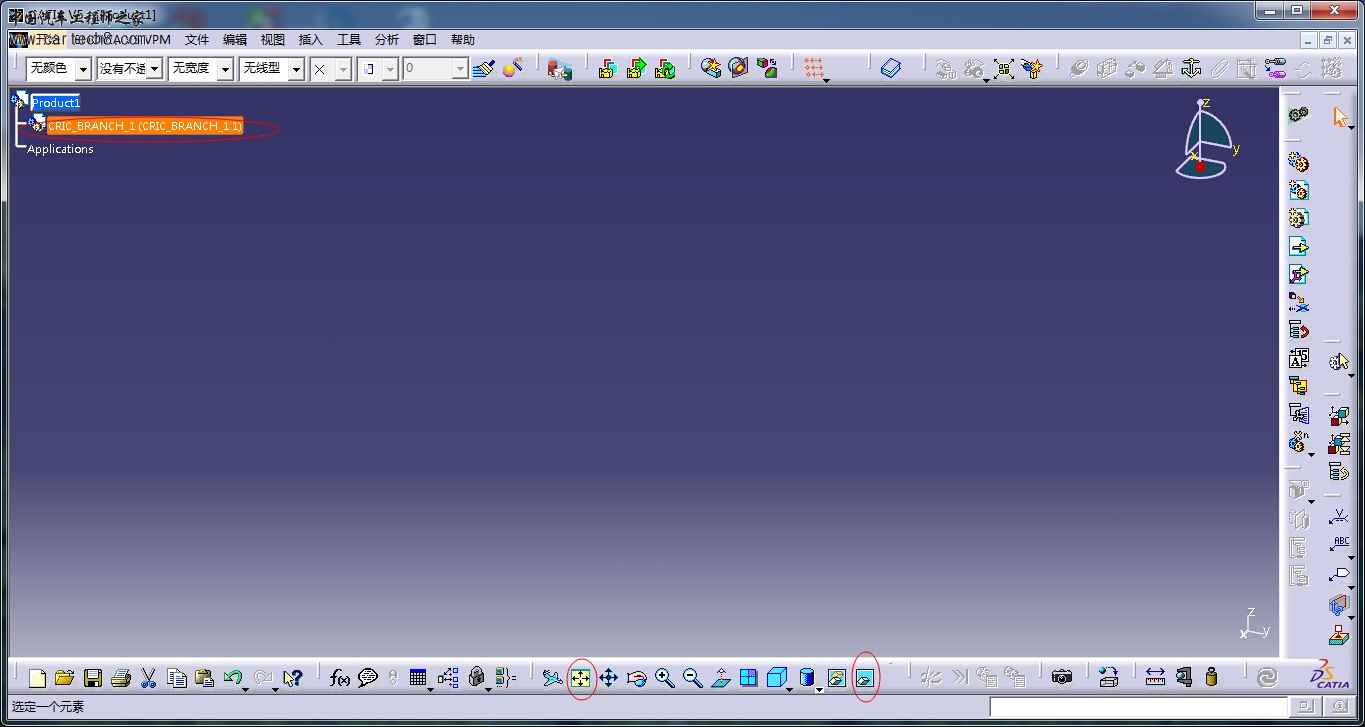Viewport: 1365px width, 727px height.
Task: Click the blue layered Manipulation icon in top toolbar
Action: [x=891, y=68]
